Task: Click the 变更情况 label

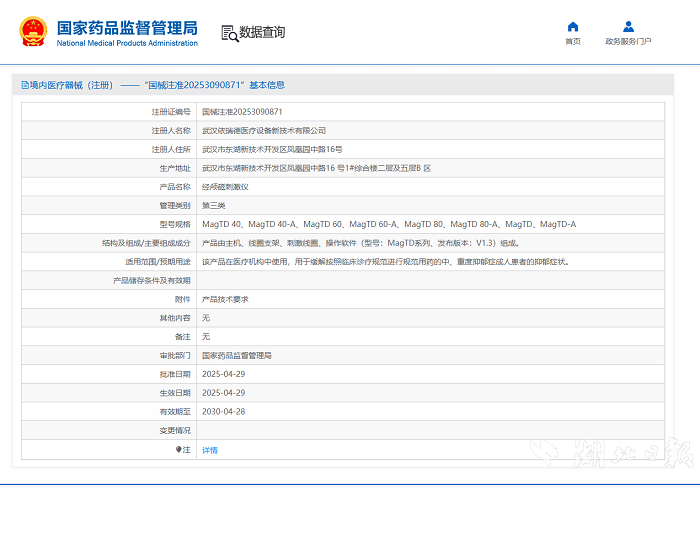Action: pos(175,430)
